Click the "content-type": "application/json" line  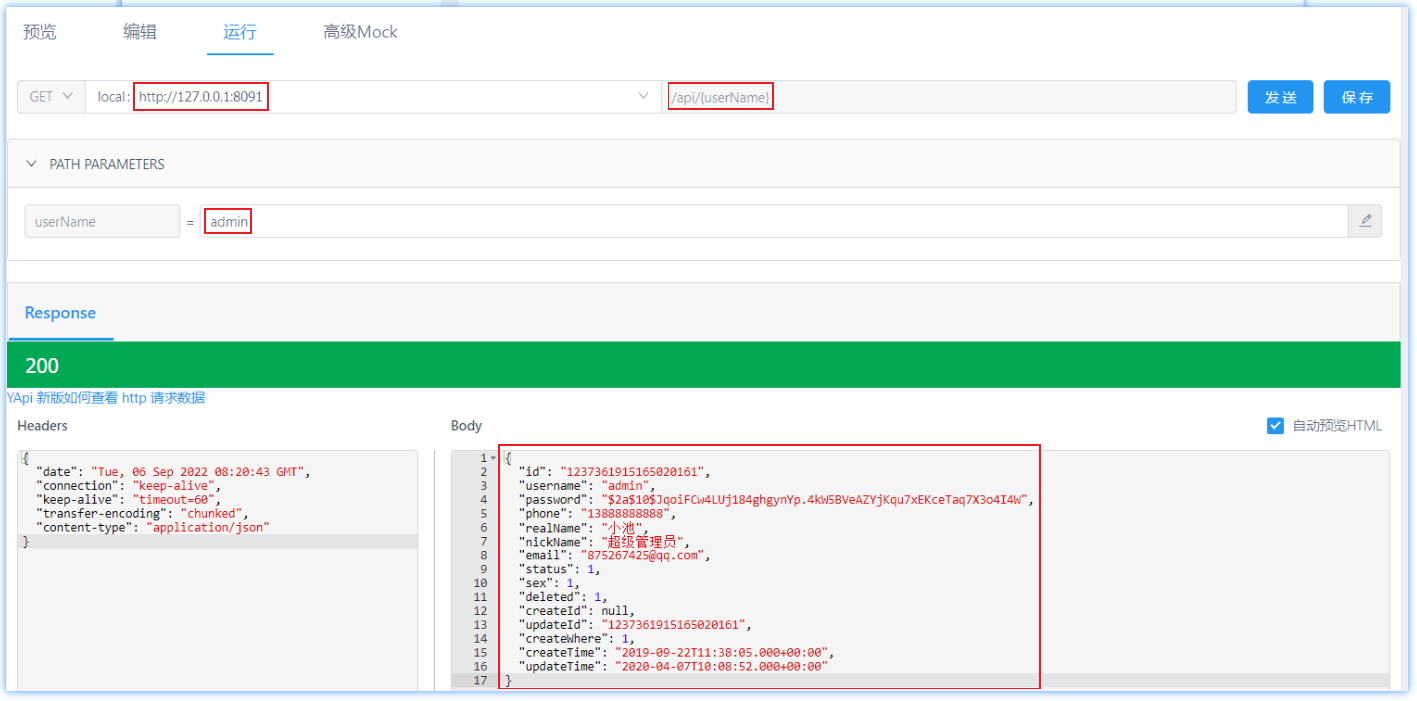(x=153, y=527)
